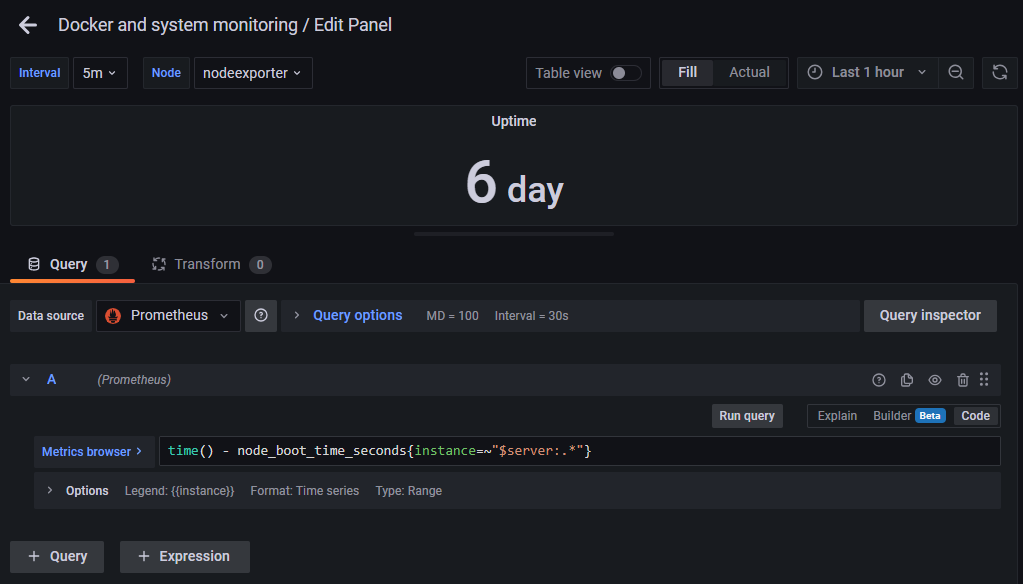1023x584 pixels.
Task: Zoom out the time range with the magnifier icon
Action: click(x=955, y=72)
